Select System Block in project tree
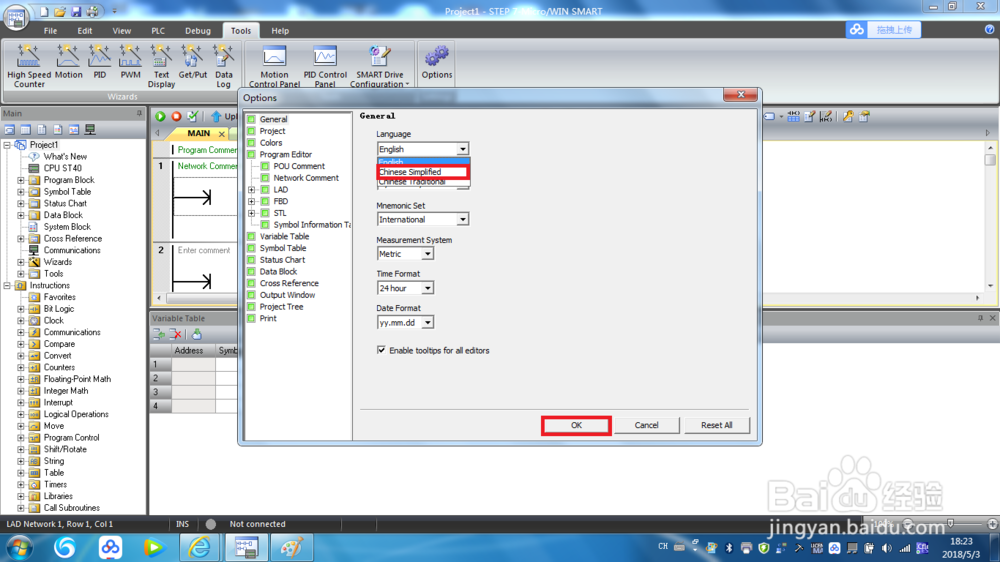 (x=67, y=227)
